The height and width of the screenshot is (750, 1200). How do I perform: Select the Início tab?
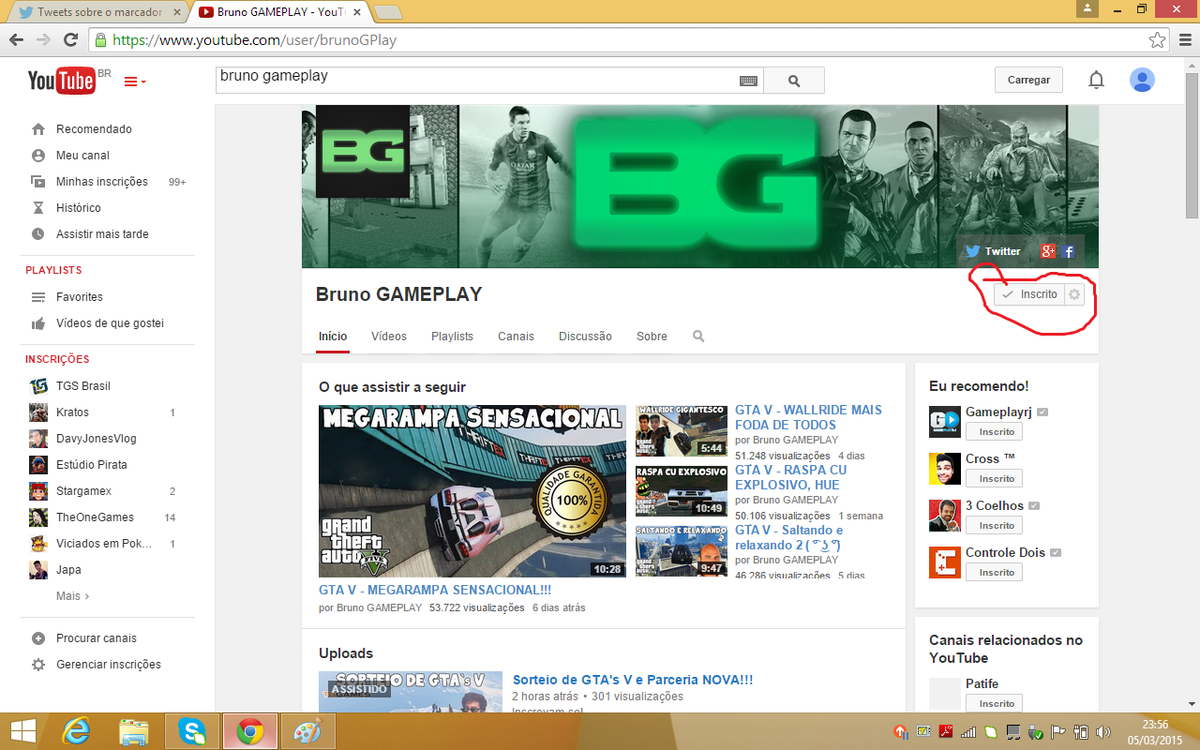click(333, 336)
